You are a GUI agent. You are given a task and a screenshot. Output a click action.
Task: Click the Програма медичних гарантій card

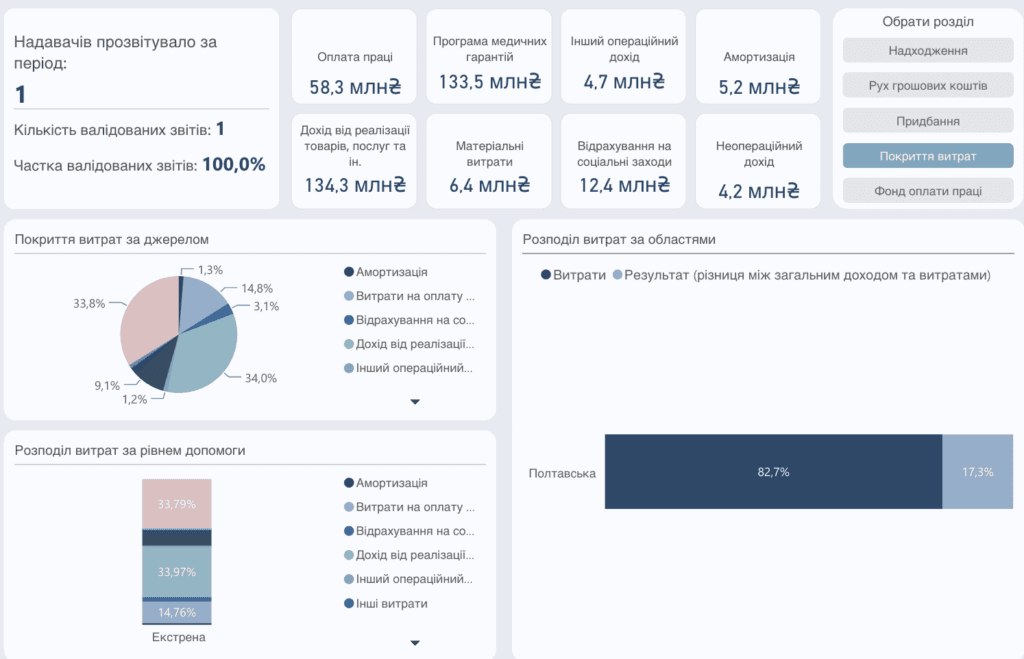[489, 57]
